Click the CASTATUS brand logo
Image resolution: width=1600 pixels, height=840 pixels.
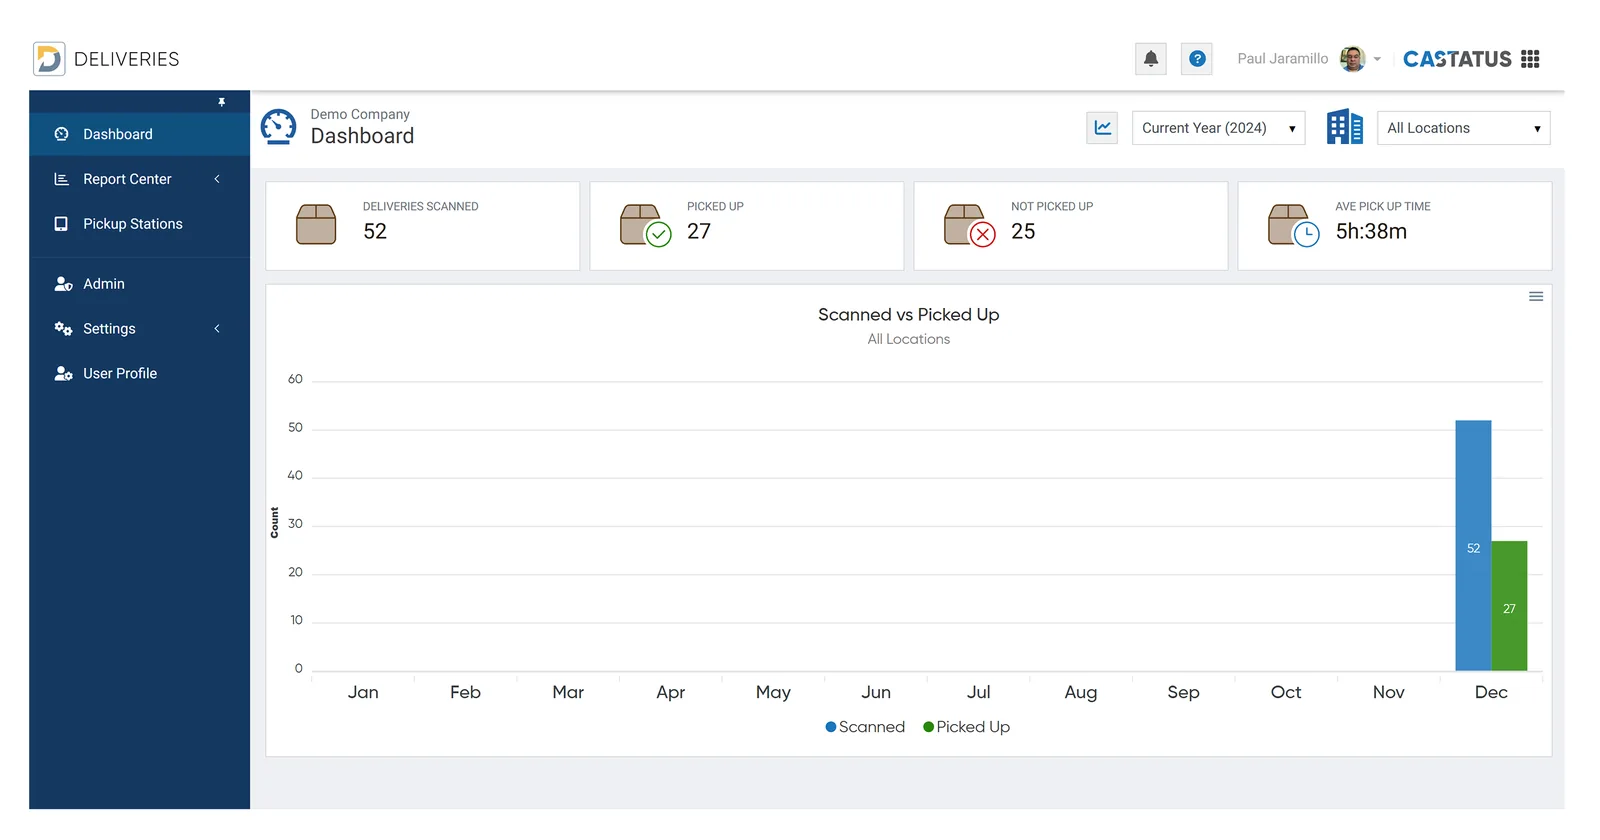tap(1457, 59)
